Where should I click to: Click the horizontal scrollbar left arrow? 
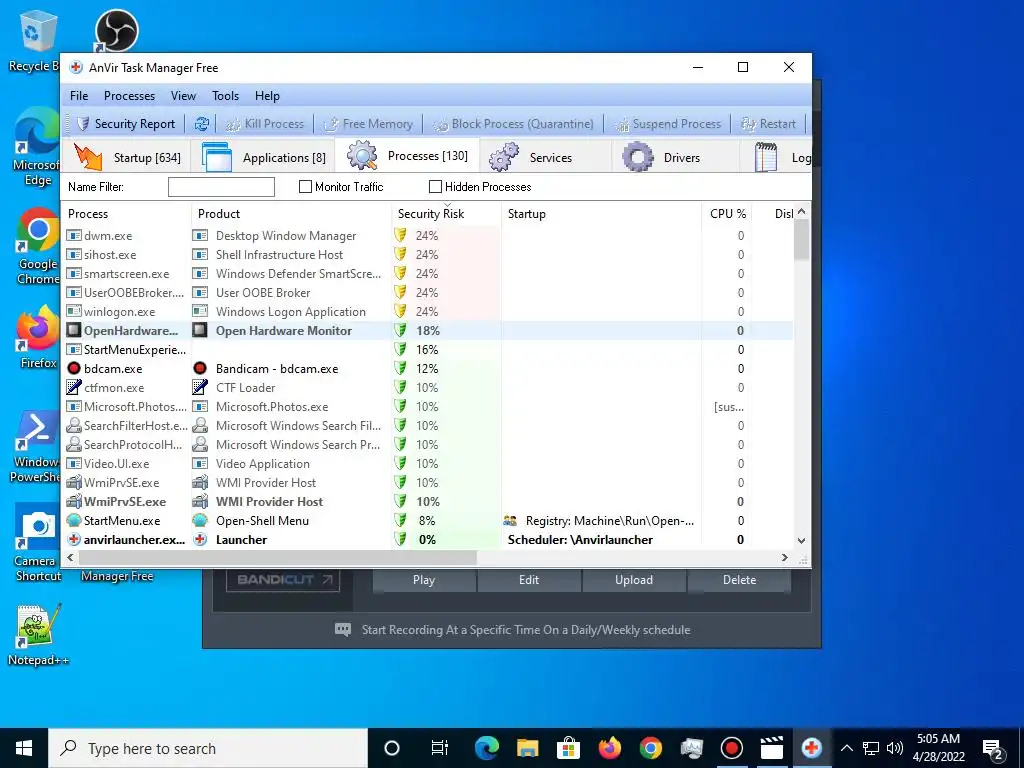click(x=70, y=558)
